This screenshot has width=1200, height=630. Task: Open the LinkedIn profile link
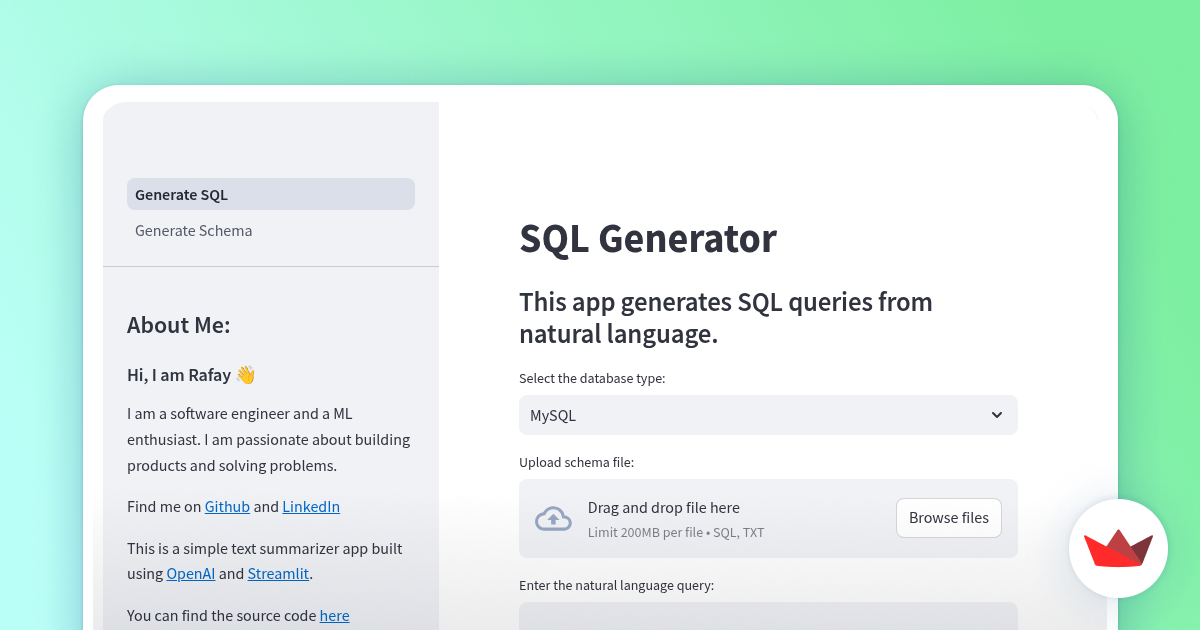(x=311, y=506)
